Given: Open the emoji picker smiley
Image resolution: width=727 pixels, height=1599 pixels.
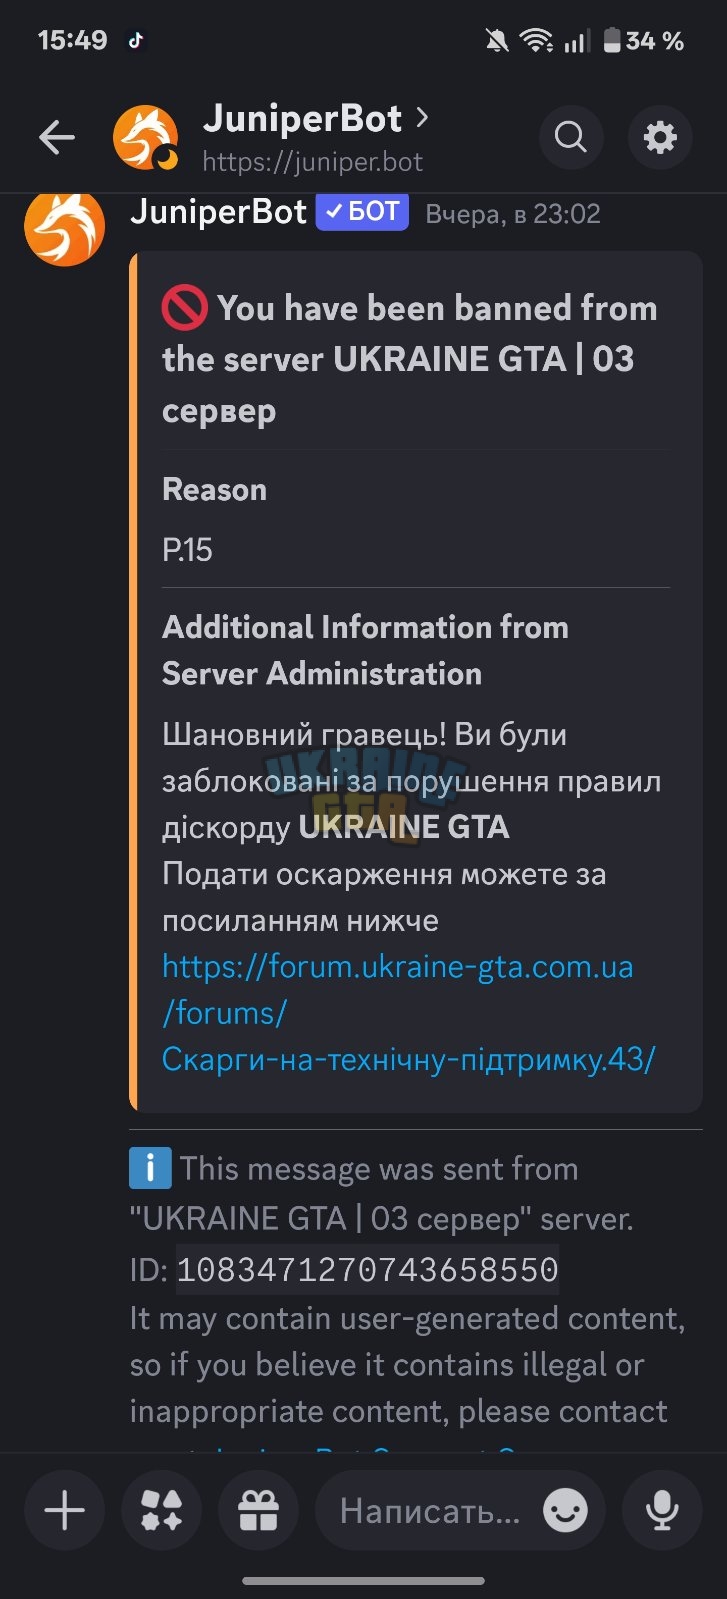Looking at the screenshot, I should coord(566,1510).
